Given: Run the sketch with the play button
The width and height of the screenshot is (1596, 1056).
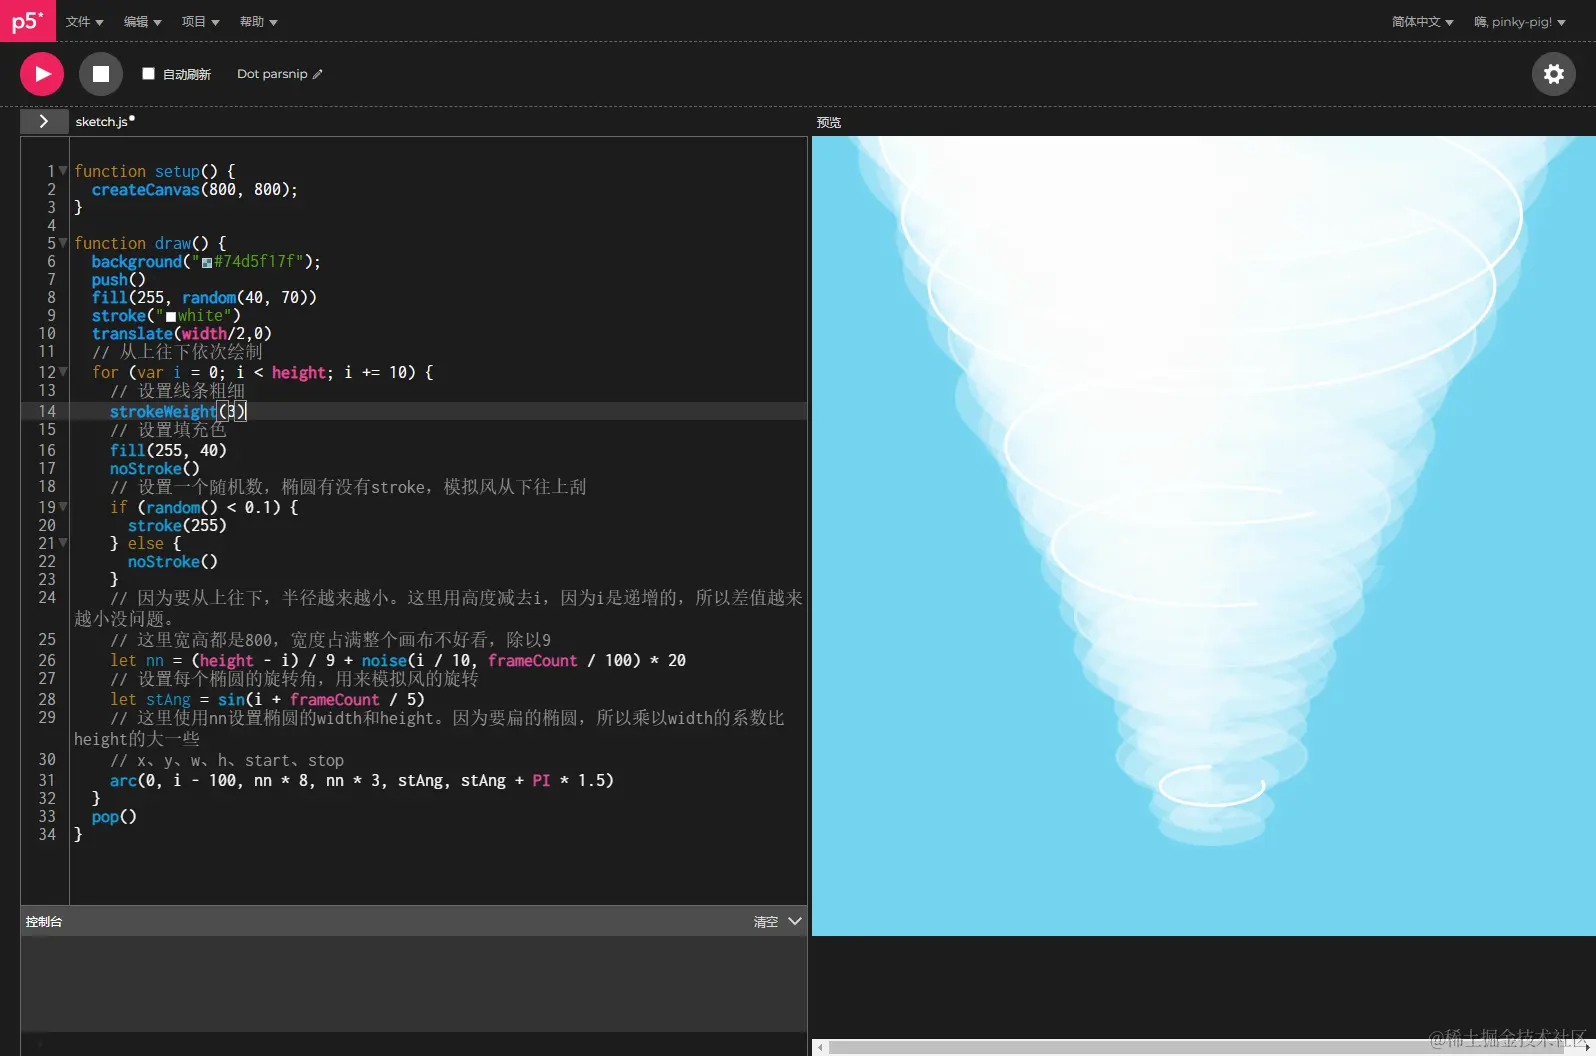Looking at the screenshot, I should 42,74.
